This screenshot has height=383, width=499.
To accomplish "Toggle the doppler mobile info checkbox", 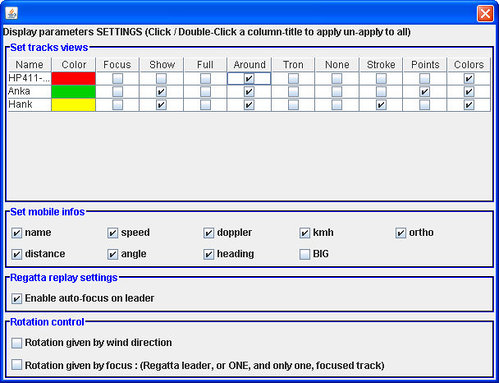I will [x=209, y=233].
